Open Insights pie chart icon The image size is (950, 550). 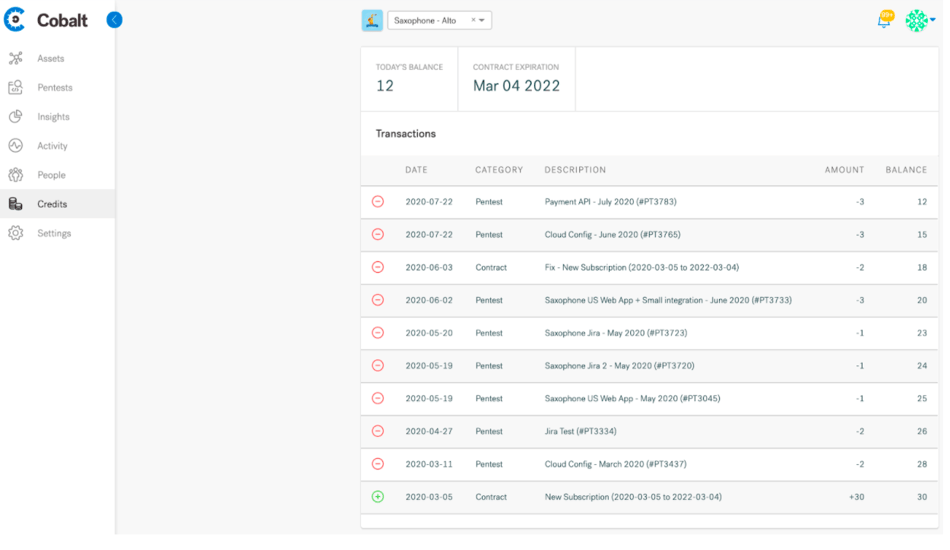point(16,116)
